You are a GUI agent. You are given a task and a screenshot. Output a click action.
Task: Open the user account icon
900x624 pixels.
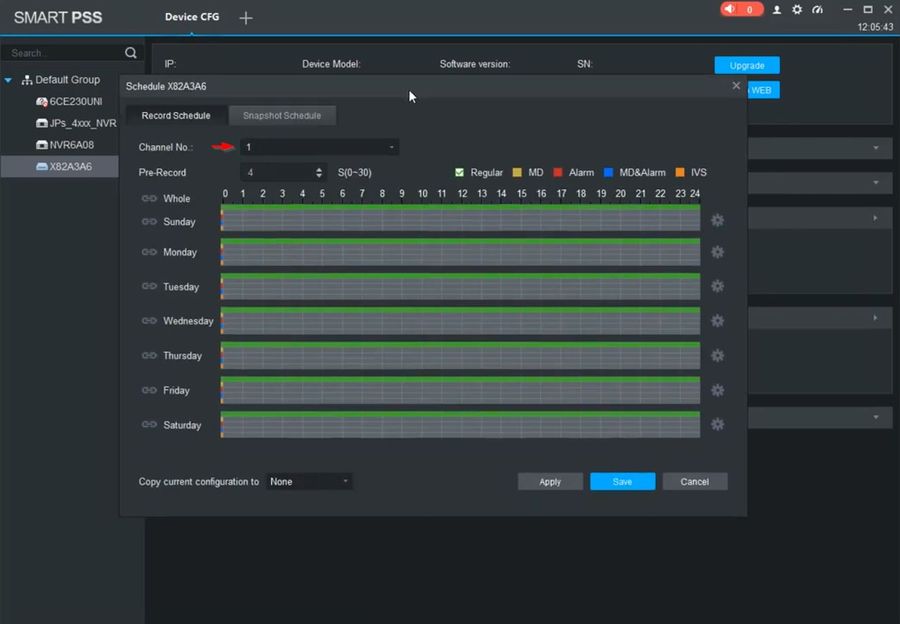776,10
